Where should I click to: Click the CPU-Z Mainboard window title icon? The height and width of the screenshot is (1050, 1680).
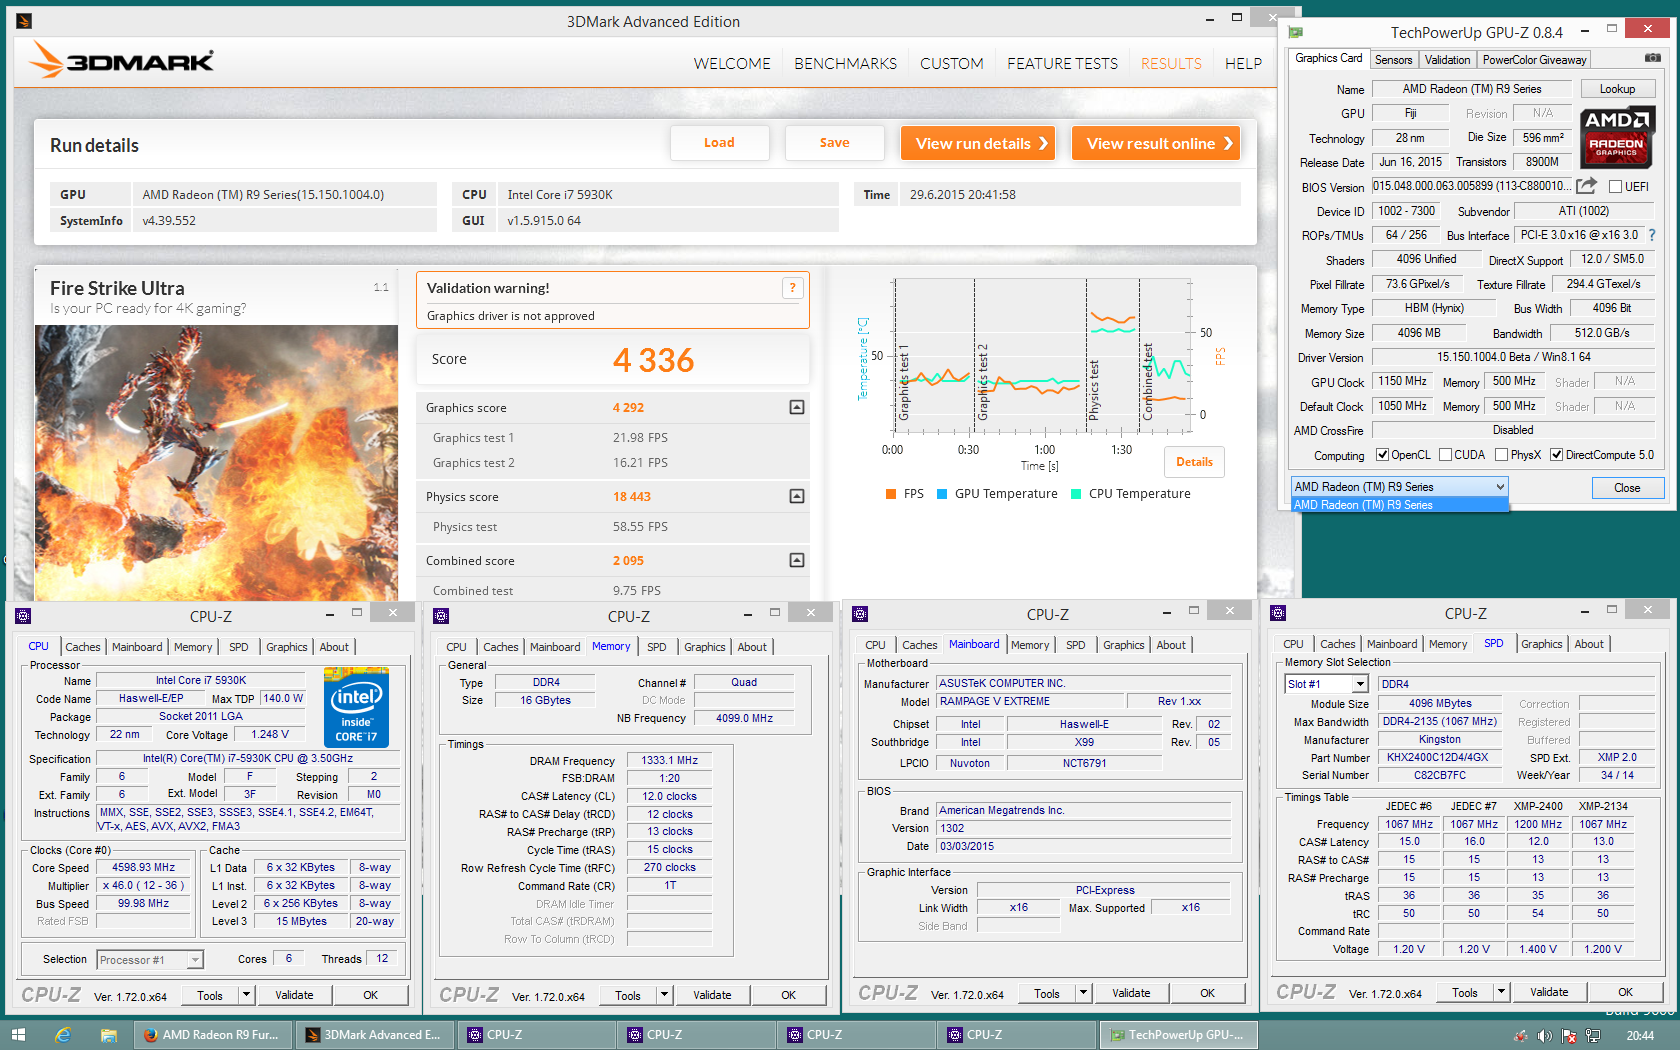tap(860, 614)
